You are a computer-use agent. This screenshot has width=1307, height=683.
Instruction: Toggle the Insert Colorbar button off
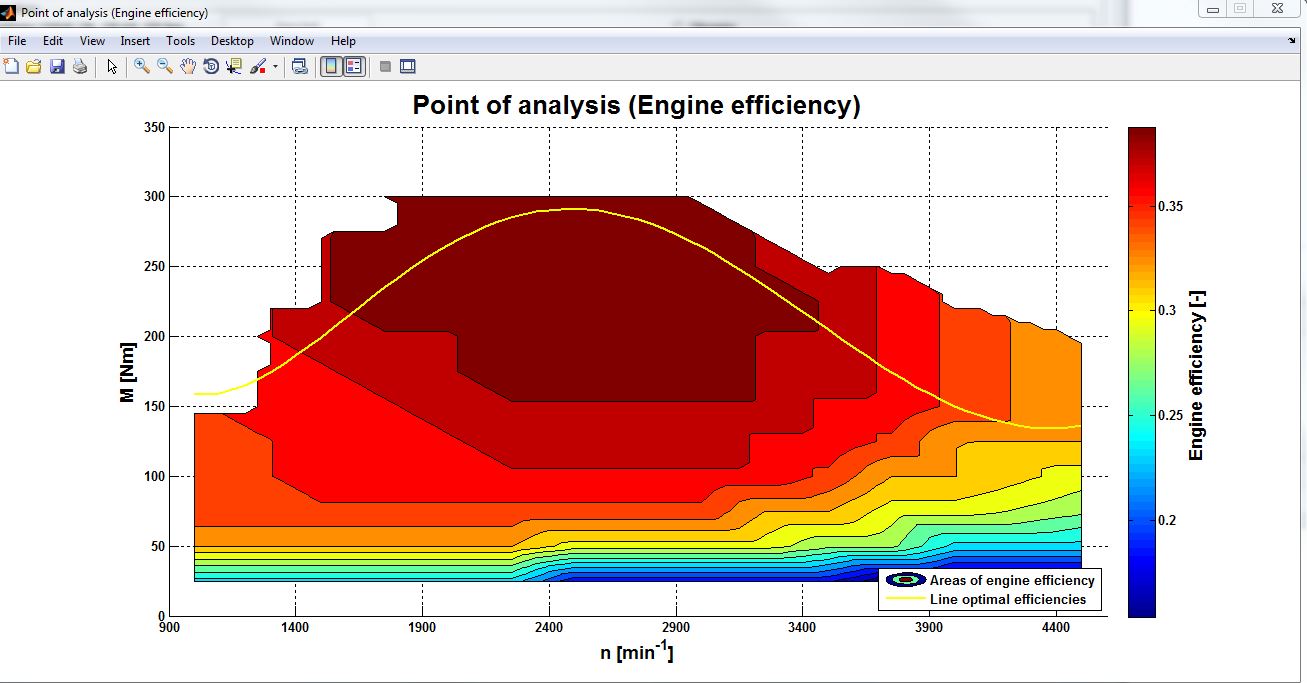pyautogui.click(x=331, y=67)
